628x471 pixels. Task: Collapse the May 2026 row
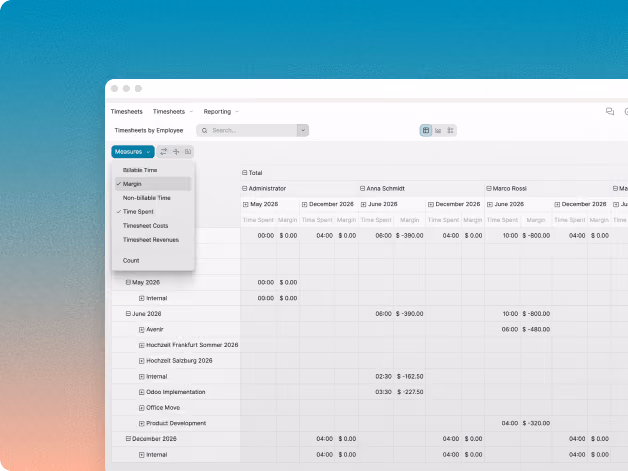(128, 282)
